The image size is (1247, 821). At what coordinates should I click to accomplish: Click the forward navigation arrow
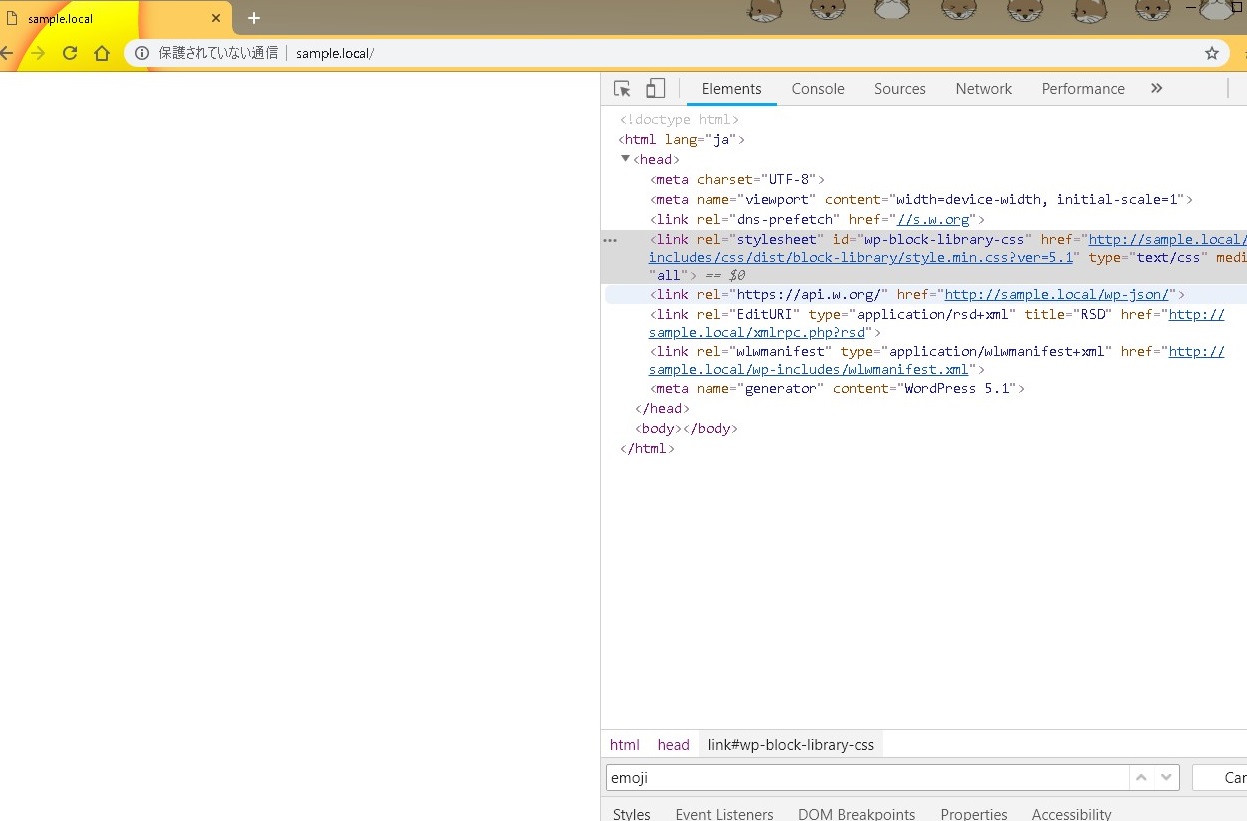(37, 53)
